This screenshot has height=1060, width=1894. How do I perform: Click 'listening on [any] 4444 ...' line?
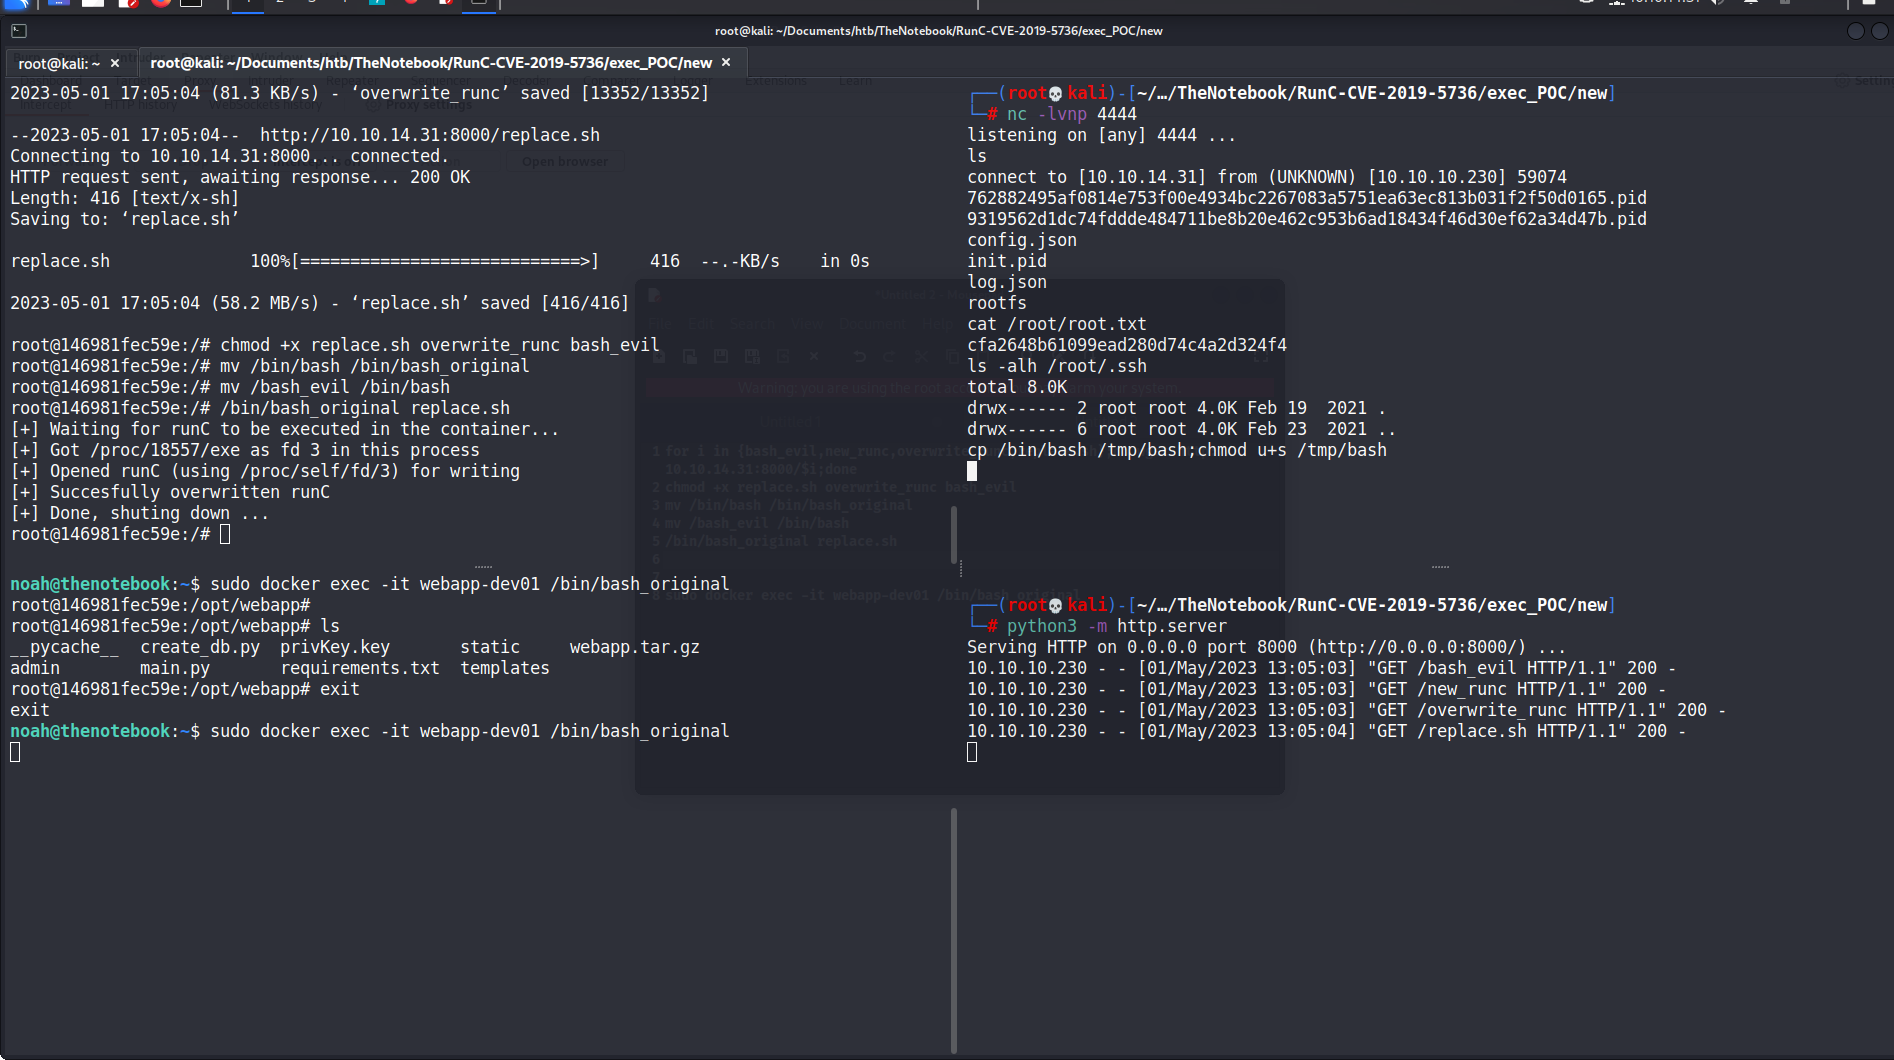(1102, 135)
